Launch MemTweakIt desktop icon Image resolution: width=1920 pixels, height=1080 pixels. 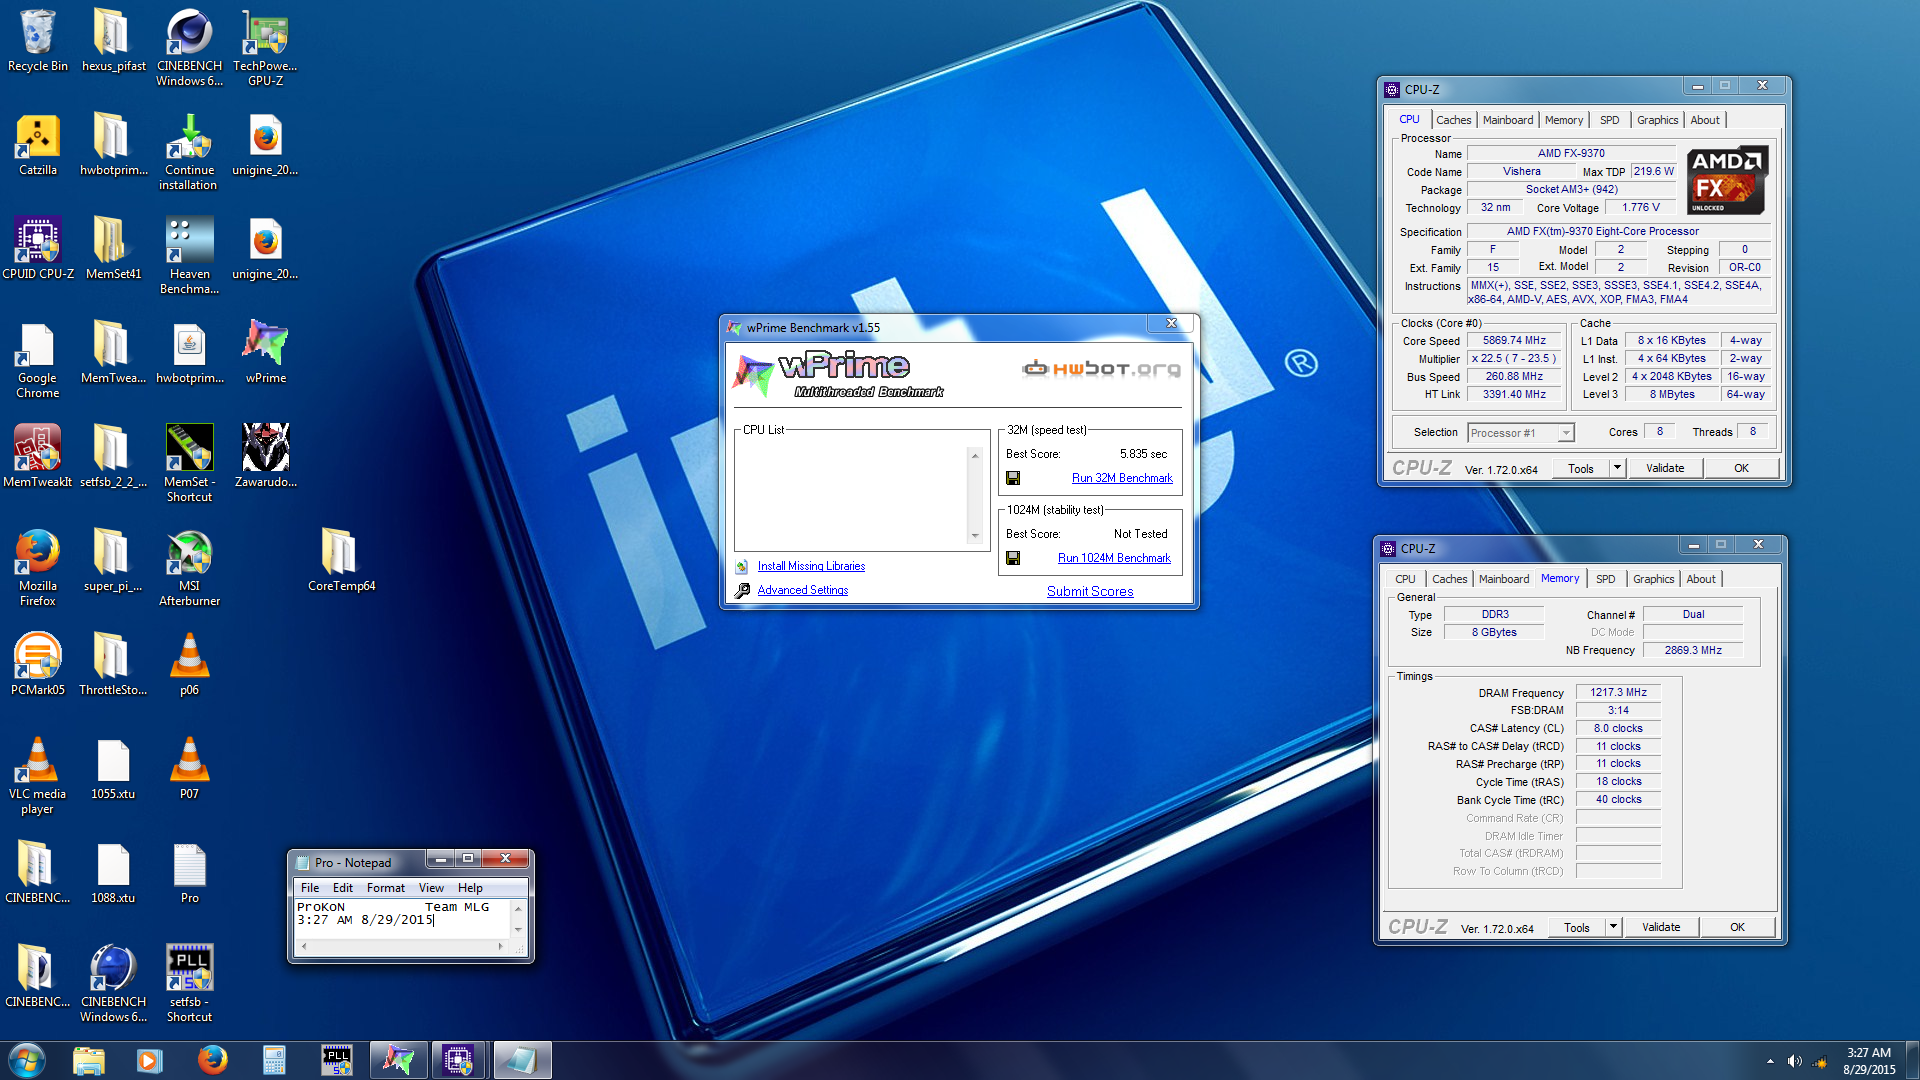[37, 457]
